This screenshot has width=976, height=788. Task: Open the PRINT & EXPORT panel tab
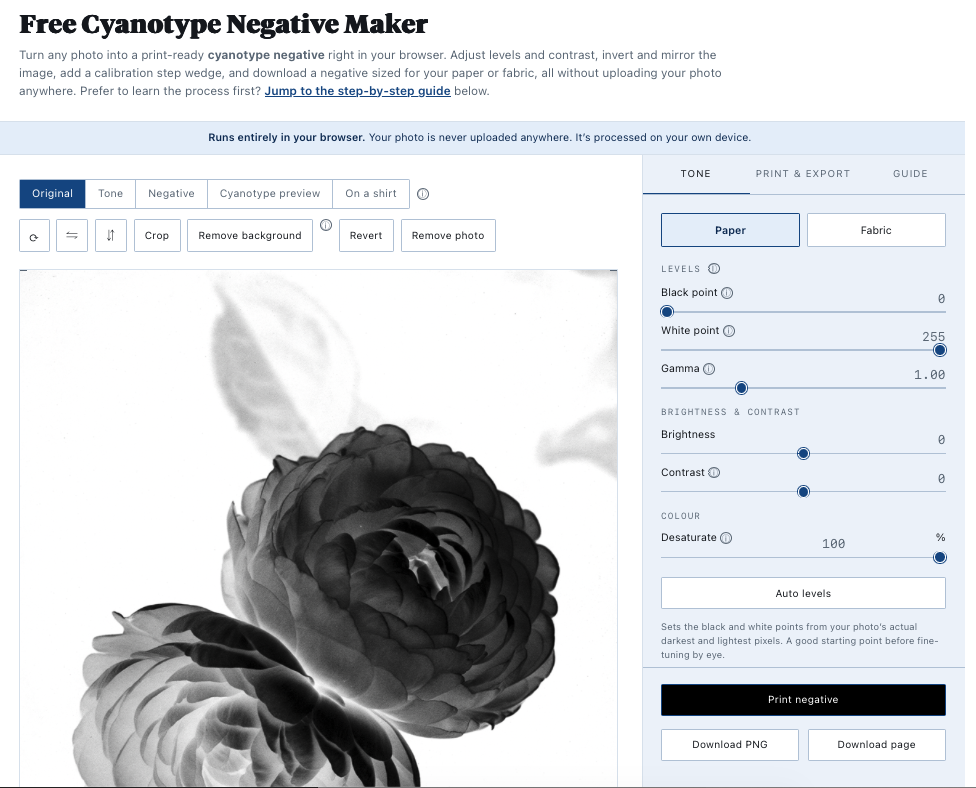tap(803, 174)
